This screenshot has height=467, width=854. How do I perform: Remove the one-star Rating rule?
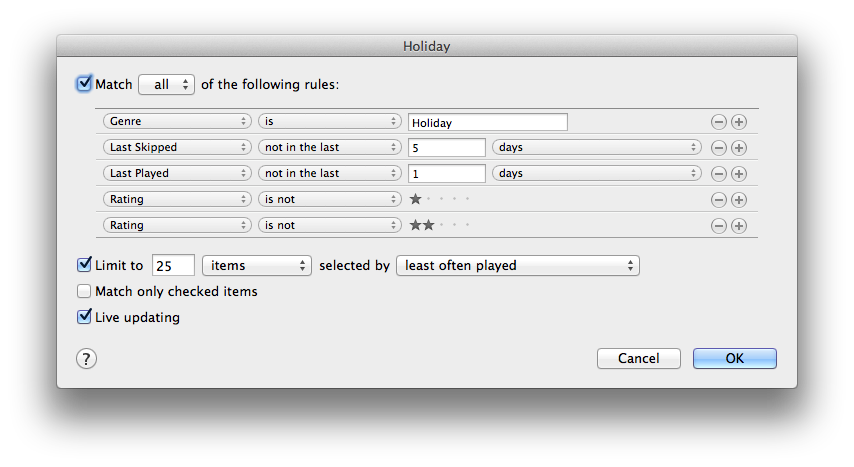[718, 200]
